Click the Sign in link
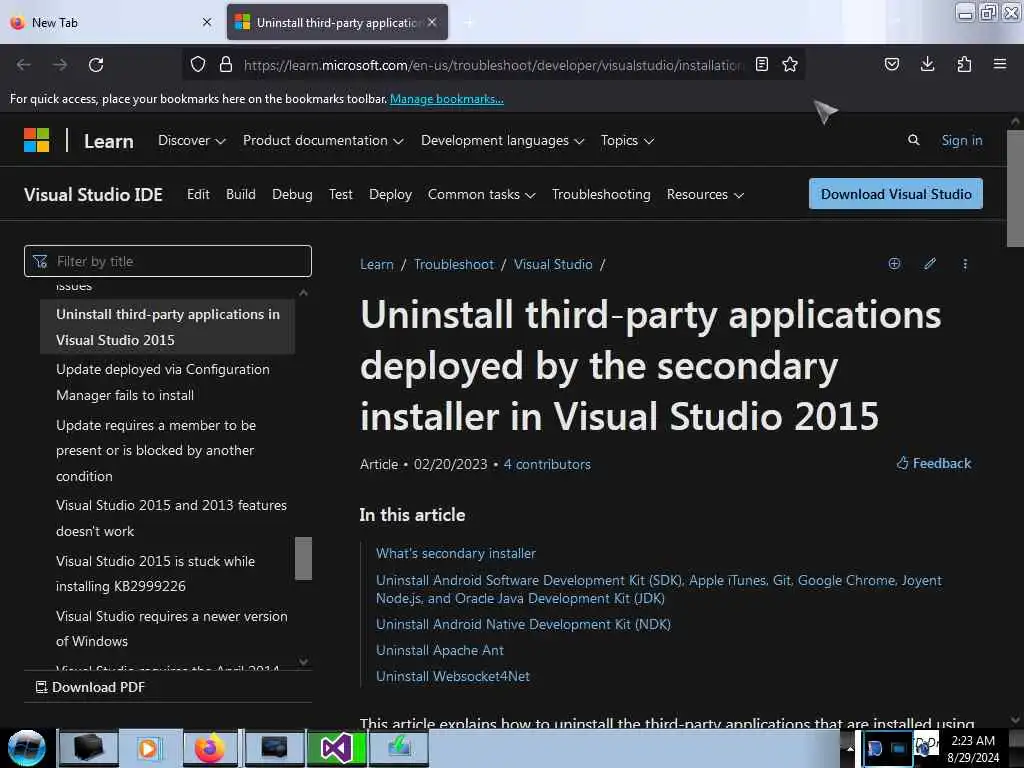 click(961, 140)
